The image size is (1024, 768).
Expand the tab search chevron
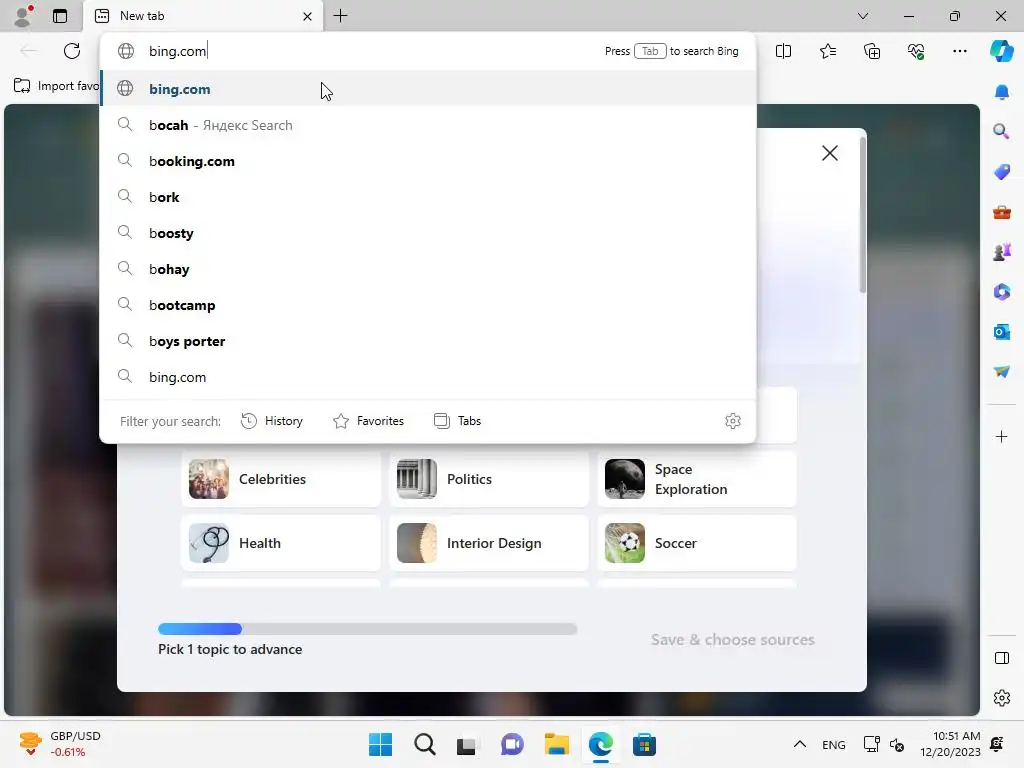coord(863,16)
